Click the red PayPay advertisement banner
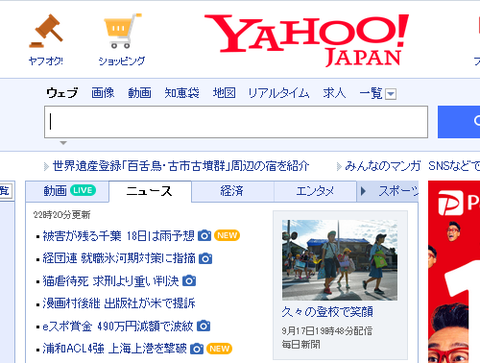 [454, 272]
